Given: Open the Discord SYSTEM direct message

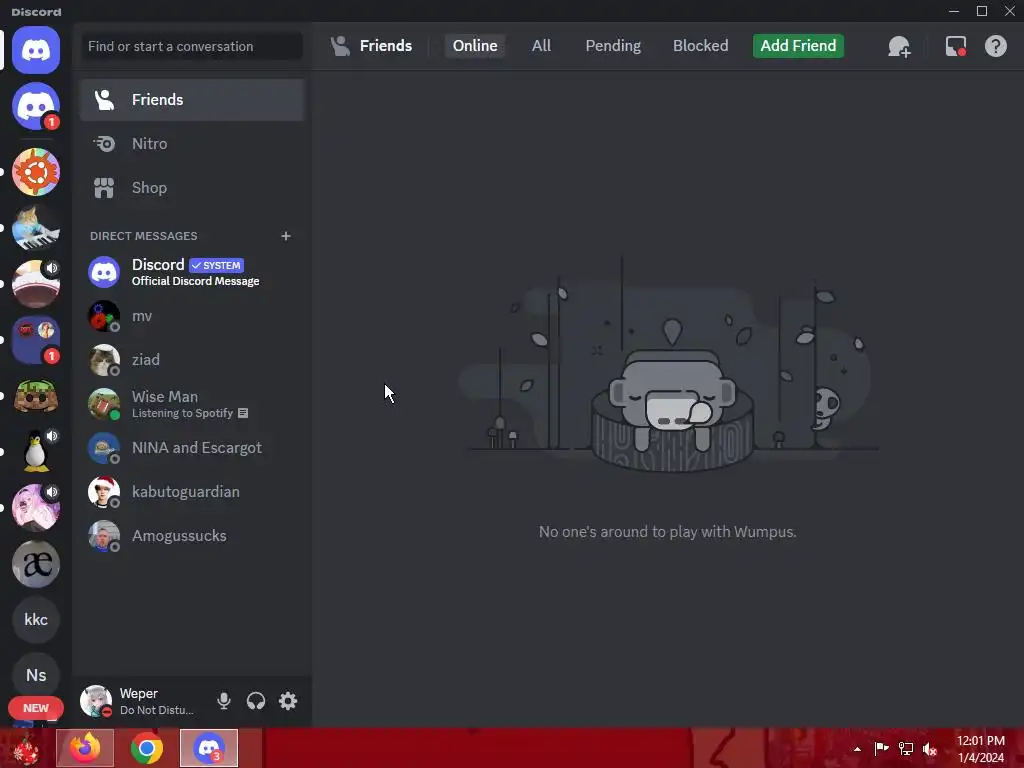Looking at the screenshot, I should 192,272.
